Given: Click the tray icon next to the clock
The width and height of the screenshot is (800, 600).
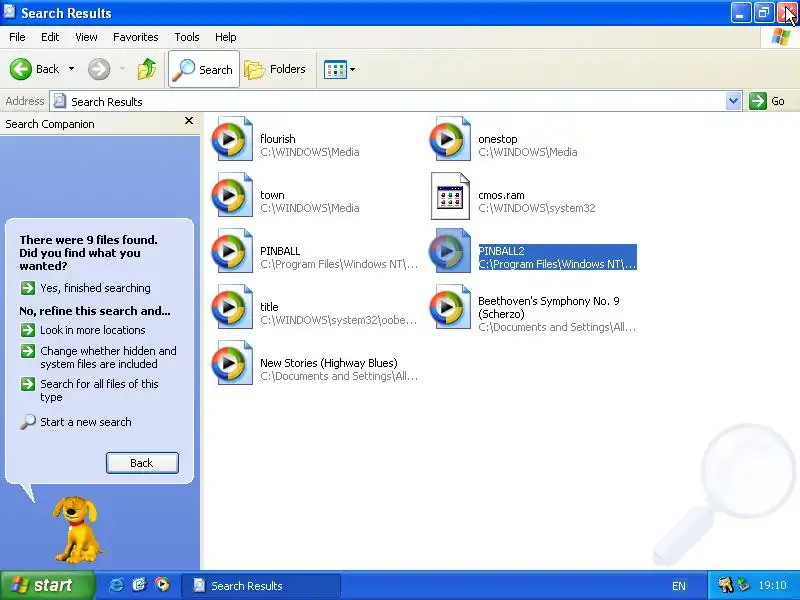Looking at the screenshot, I should coord(744,585).
